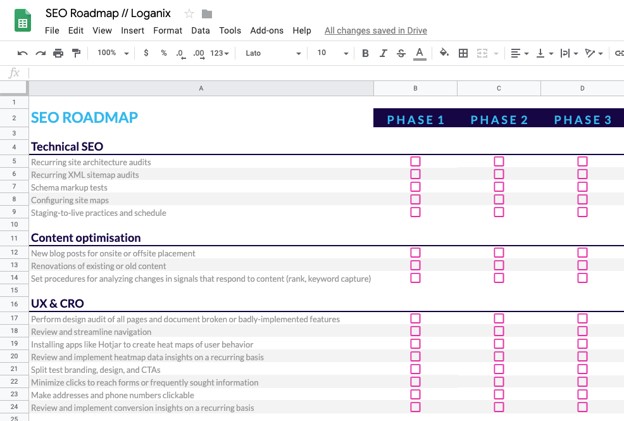
Task: Check Phase 1 for Renovations of existing content
Action: click(x=415, y=265)
